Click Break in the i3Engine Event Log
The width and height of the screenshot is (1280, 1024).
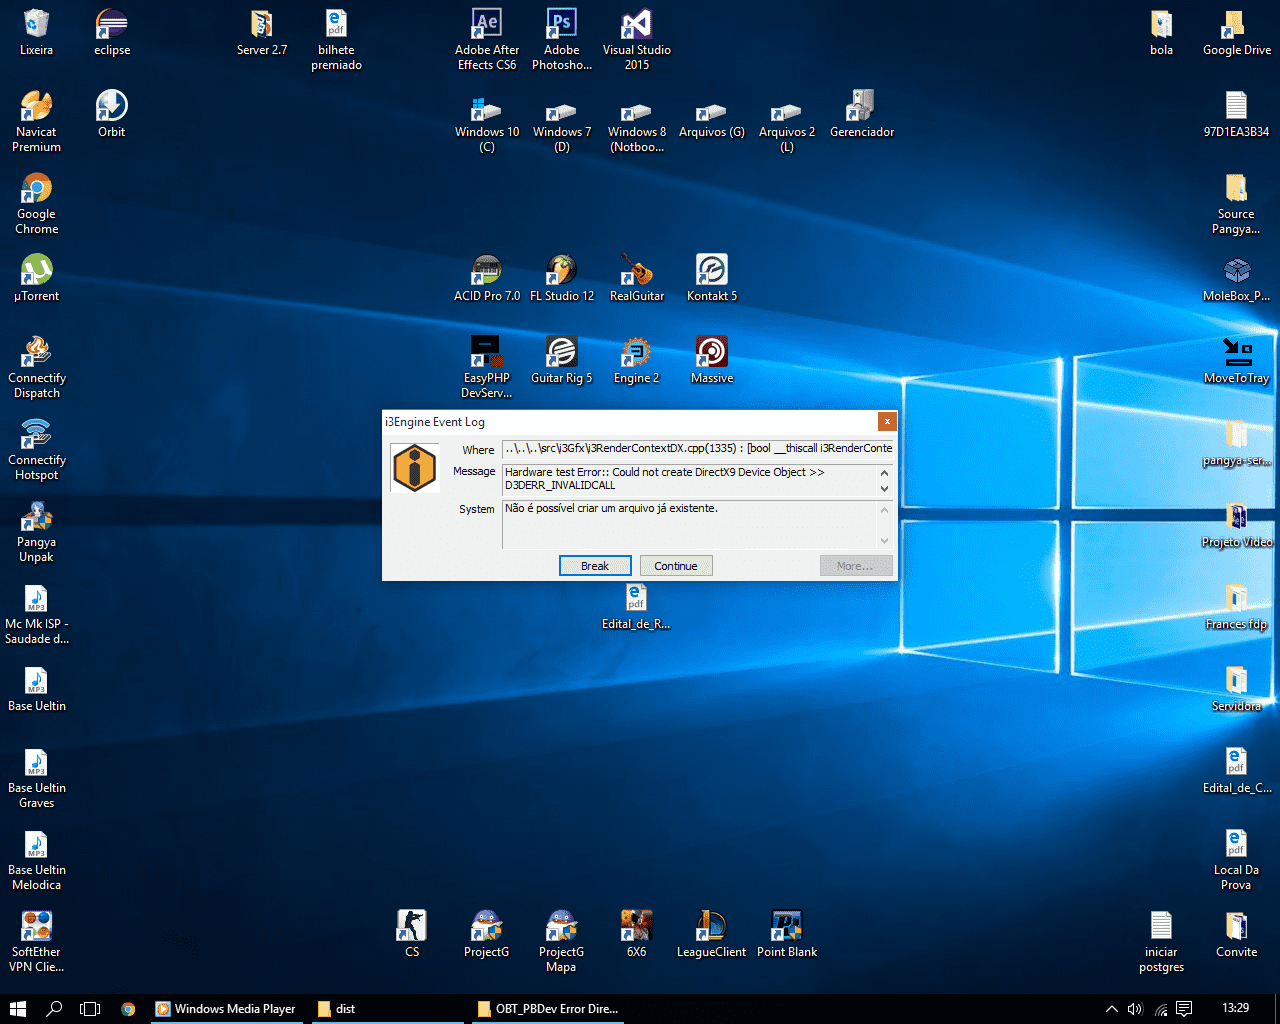click(595, 566)
